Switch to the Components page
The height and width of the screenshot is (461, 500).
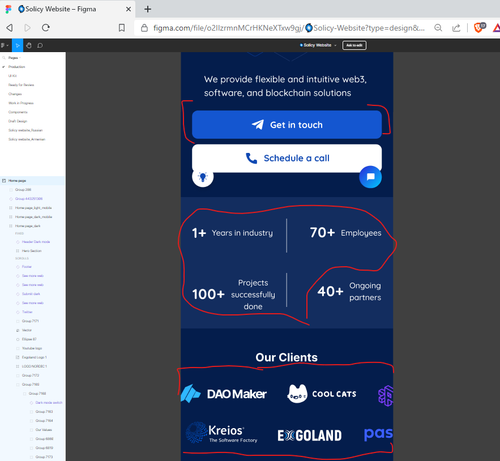(x=18, y=112)
